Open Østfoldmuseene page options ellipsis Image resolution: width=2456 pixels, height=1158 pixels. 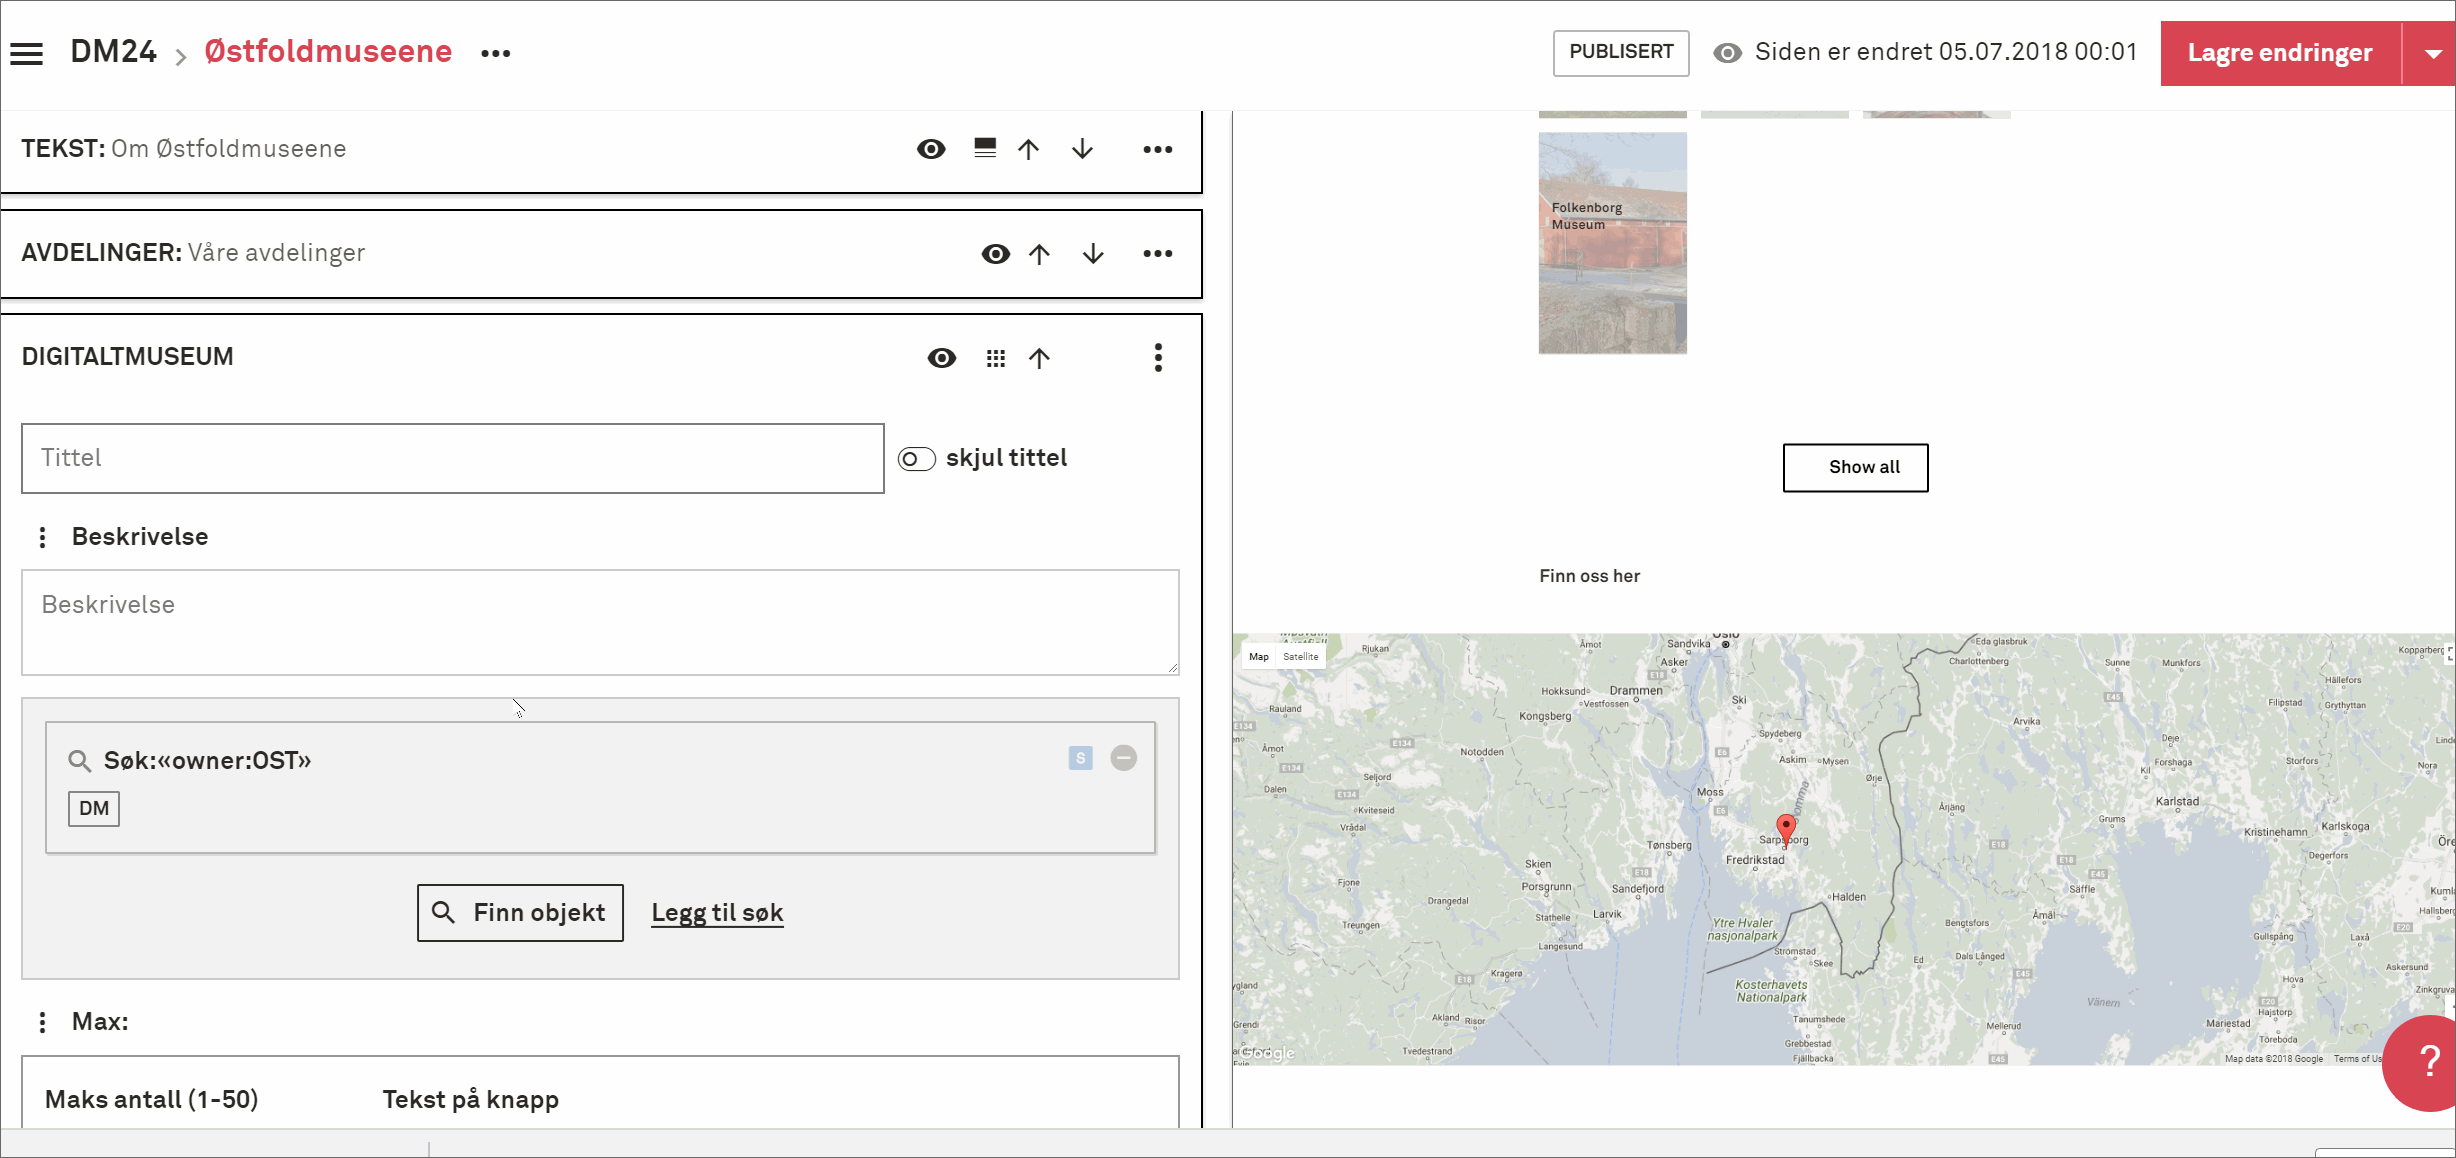point(496,54)
